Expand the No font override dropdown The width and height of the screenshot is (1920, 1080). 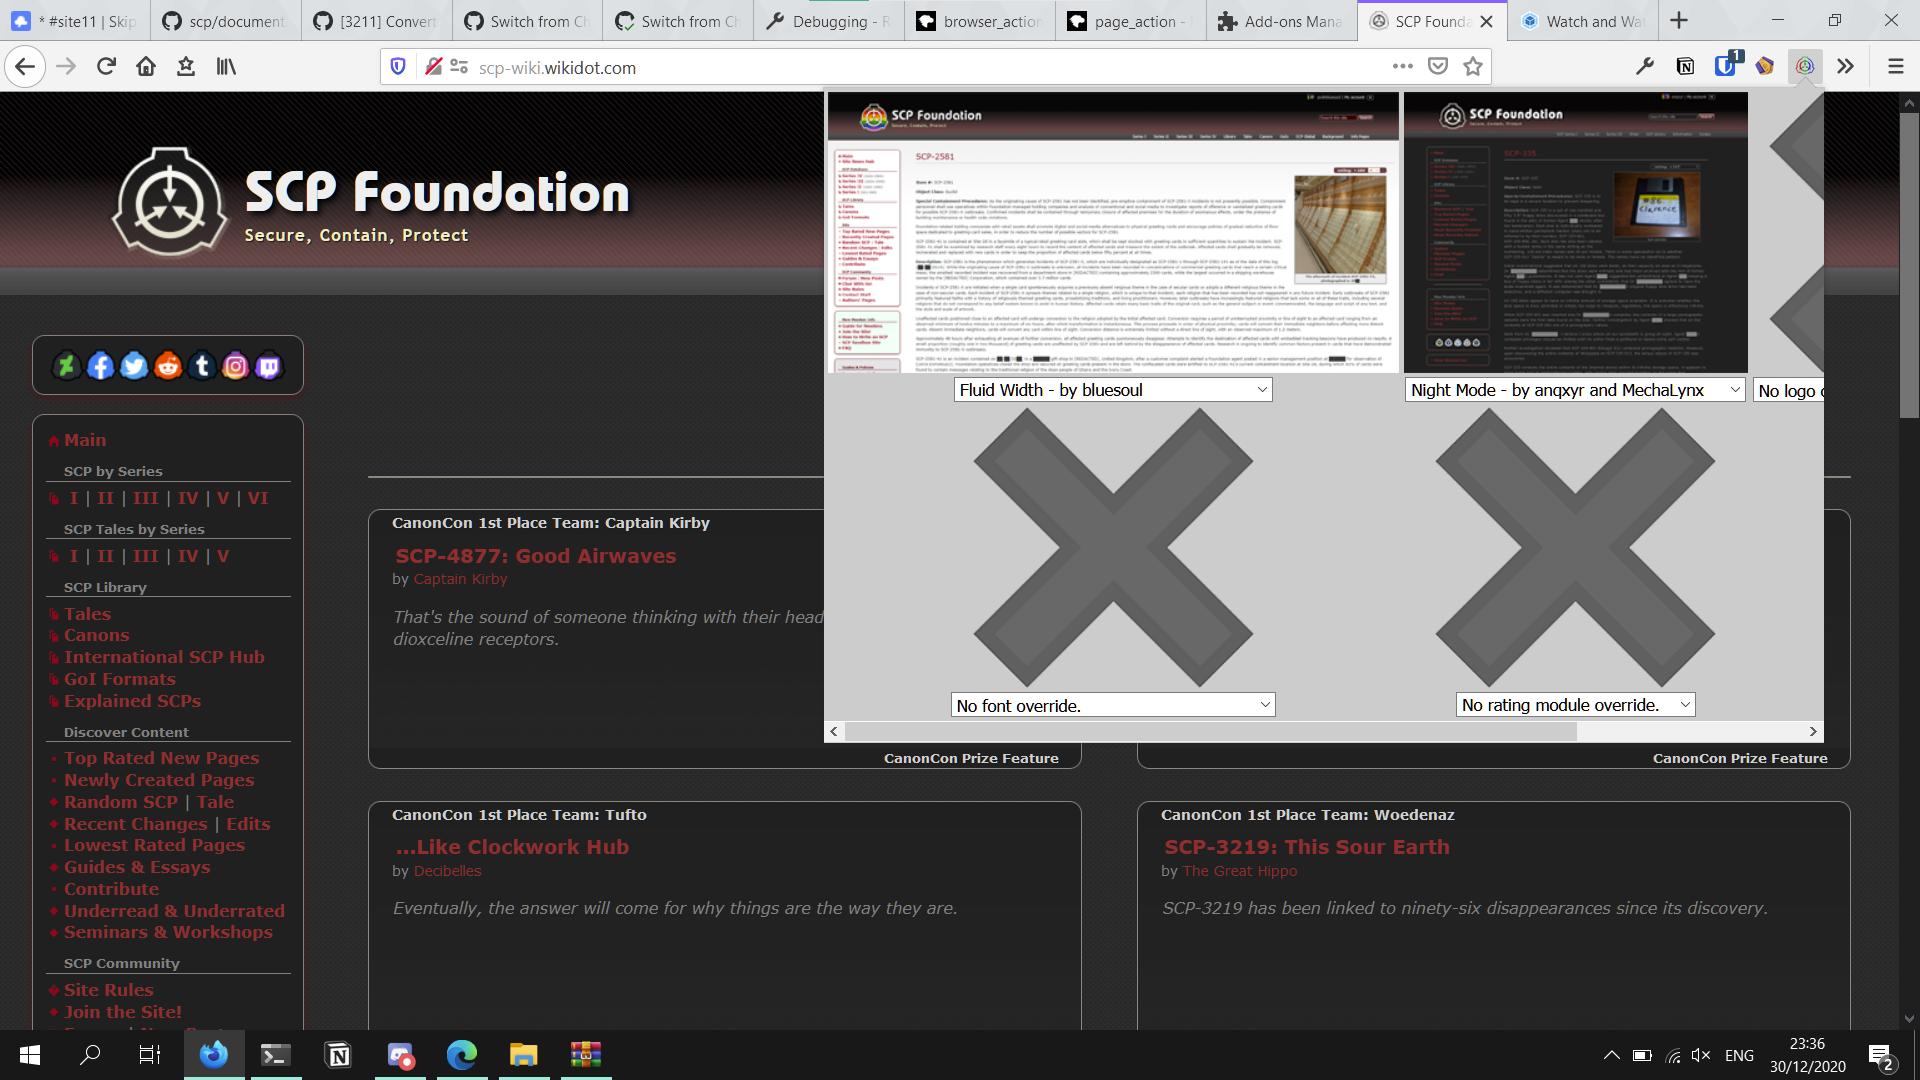pyautogui.click(x=1112, y=706)
